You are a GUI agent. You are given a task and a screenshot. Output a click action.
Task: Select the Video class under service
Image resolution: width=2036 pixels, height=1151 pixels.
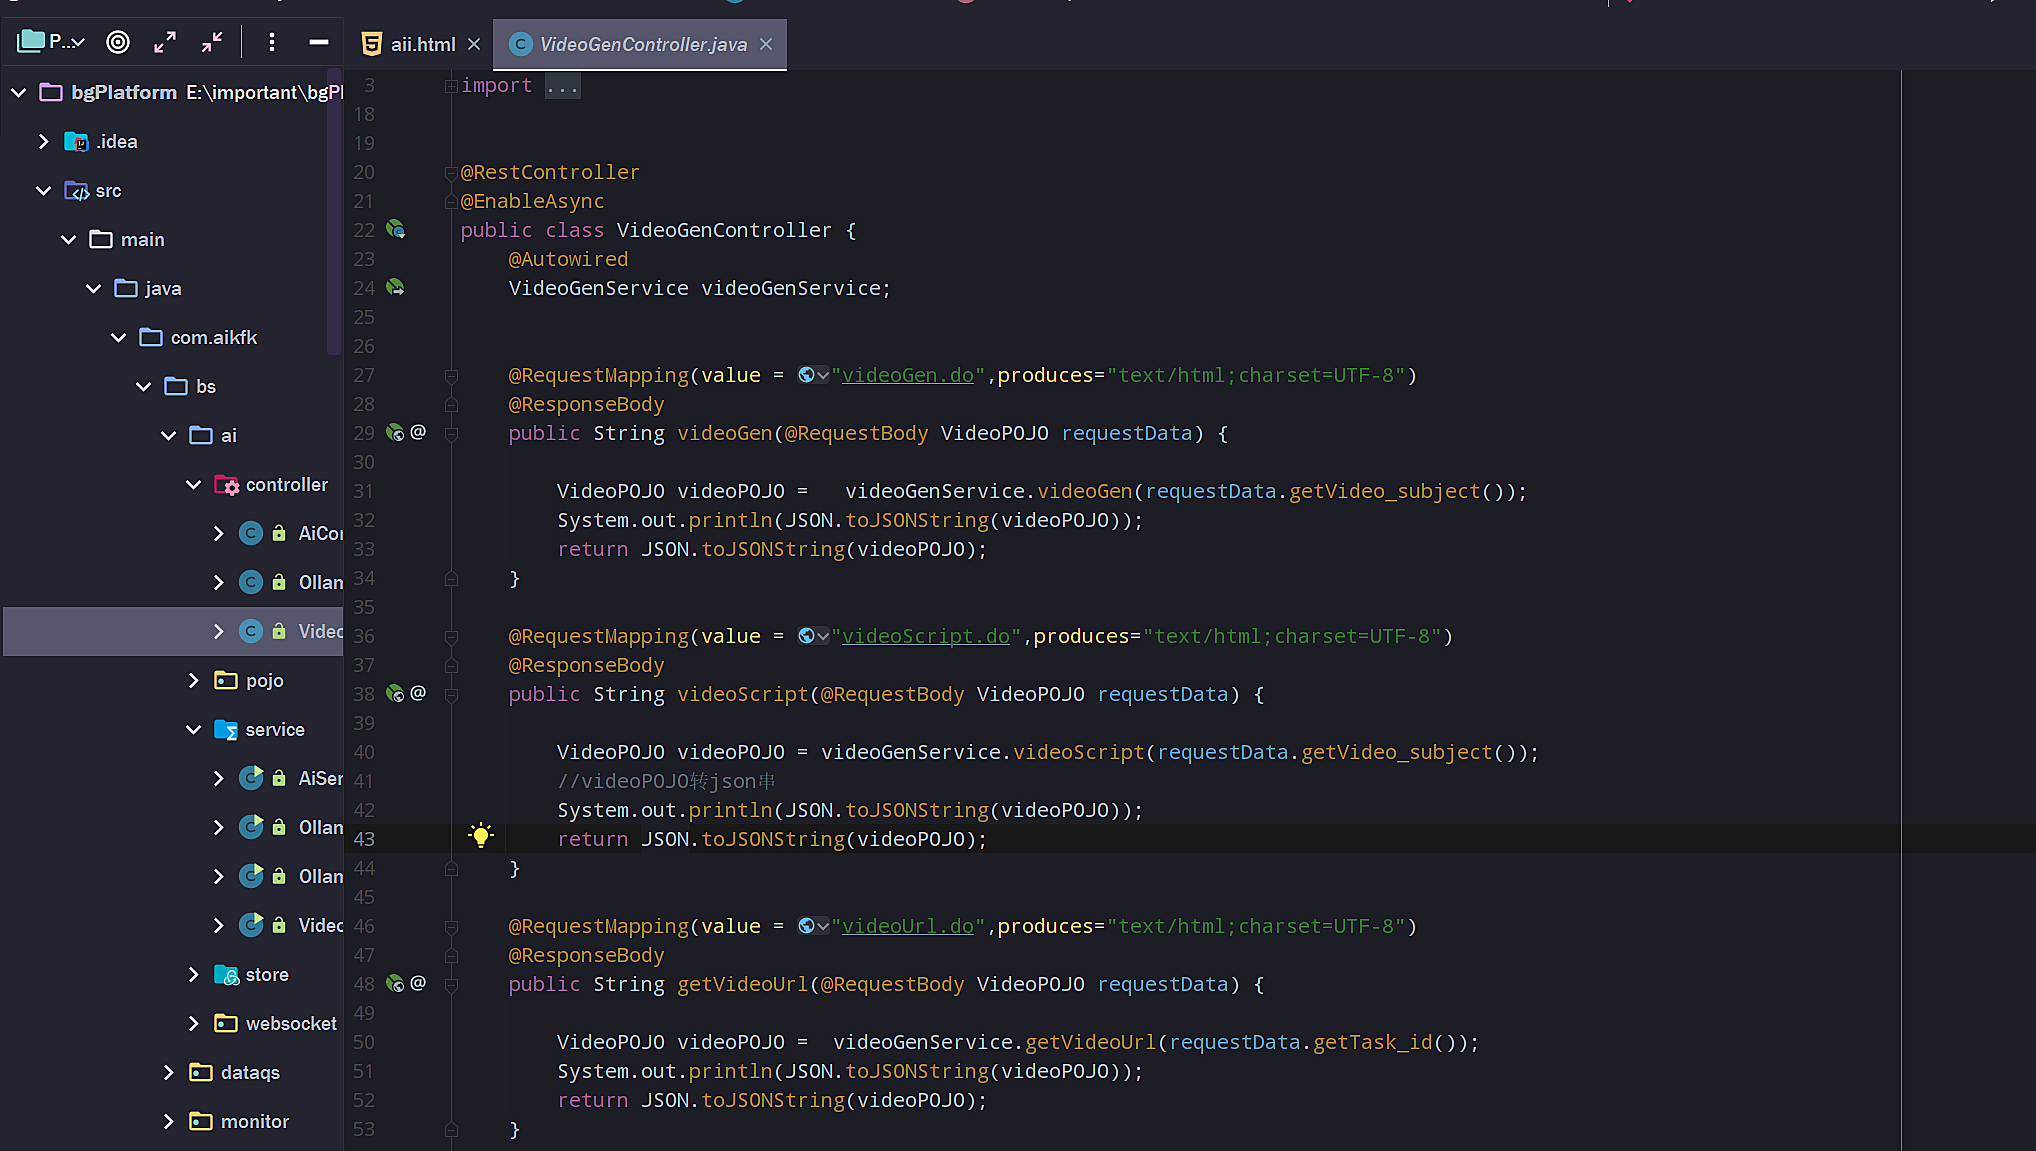pyautogui.click(x=320, y=925)
